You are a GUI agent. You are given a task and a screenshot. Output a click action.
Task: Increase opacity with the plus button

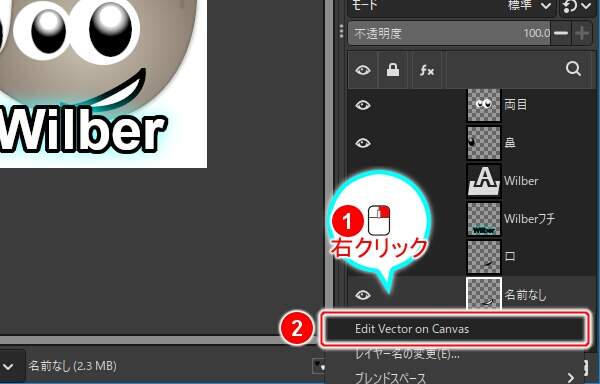(x=582, y=33)
